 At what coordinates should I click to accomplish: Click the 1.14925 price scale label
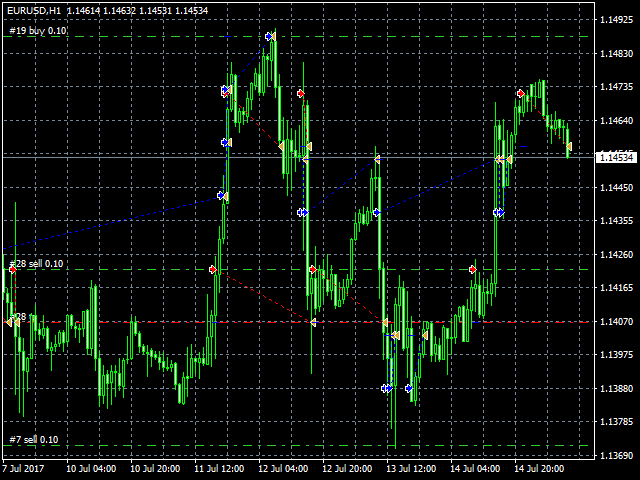[616, 20]
